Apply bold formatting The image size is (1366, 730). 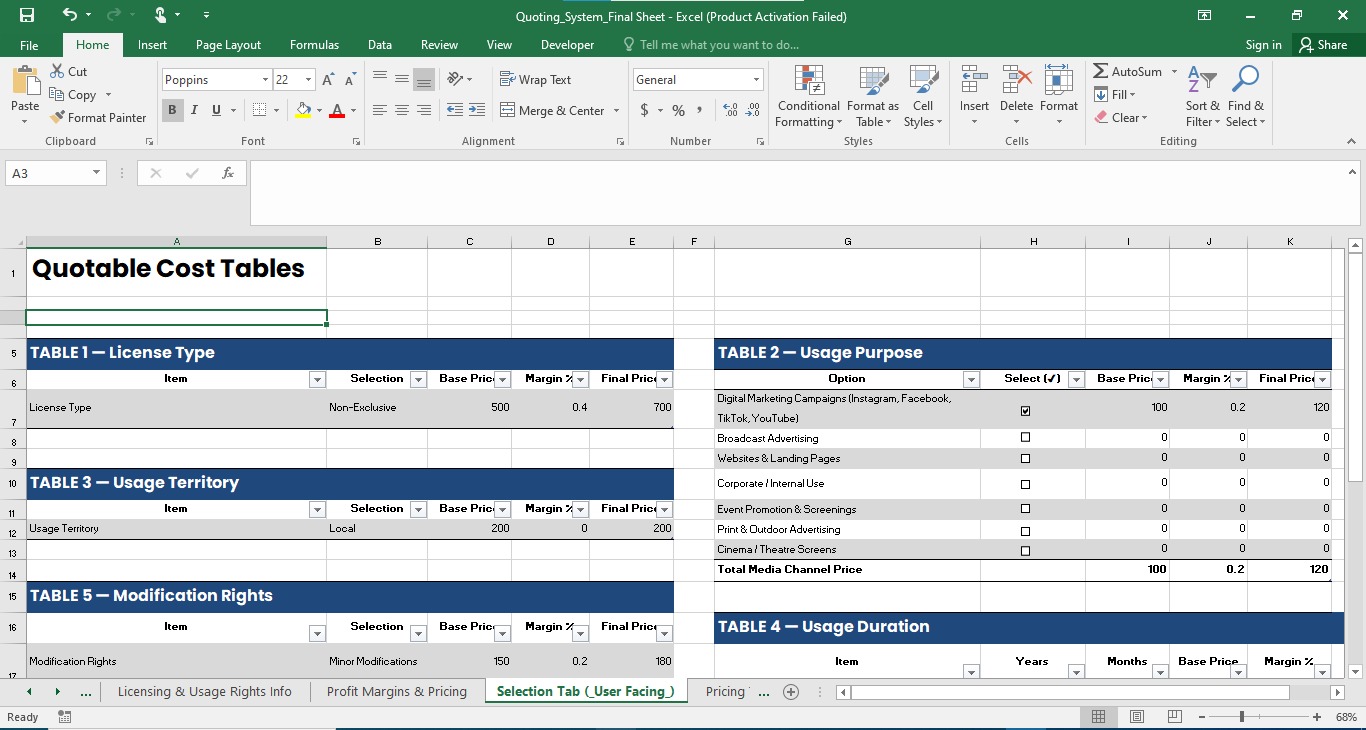click(172, 110)
